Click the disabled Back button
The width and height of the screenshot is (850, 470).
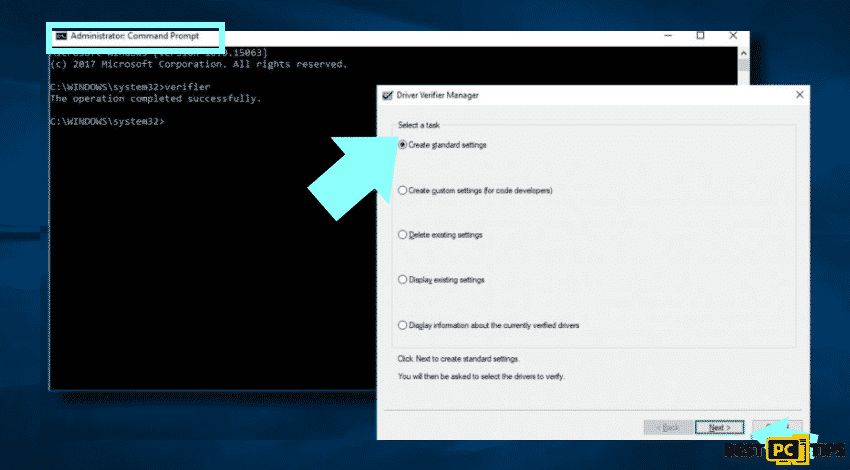[668, 427]
